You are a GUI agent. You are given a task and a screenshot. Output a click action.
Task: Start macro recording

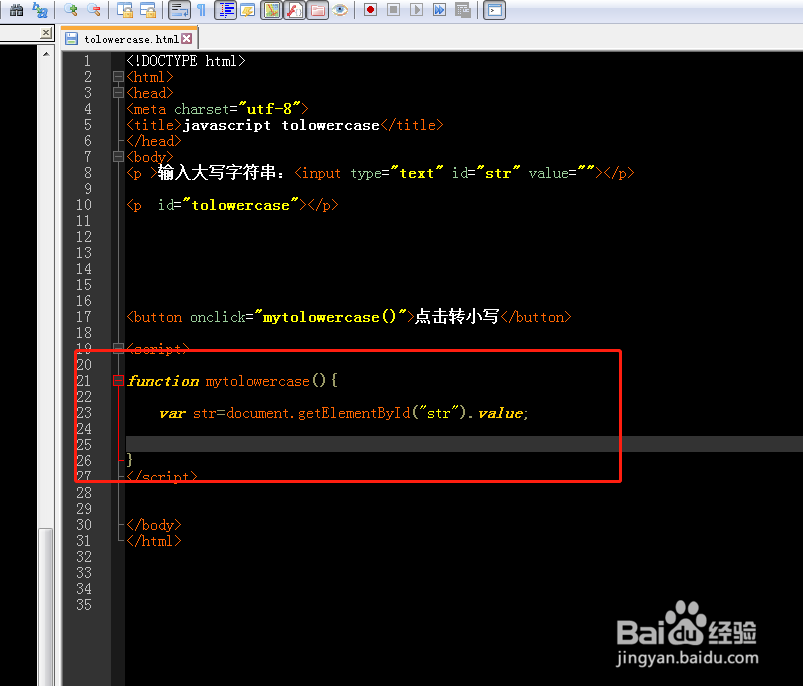pos(370,10)
